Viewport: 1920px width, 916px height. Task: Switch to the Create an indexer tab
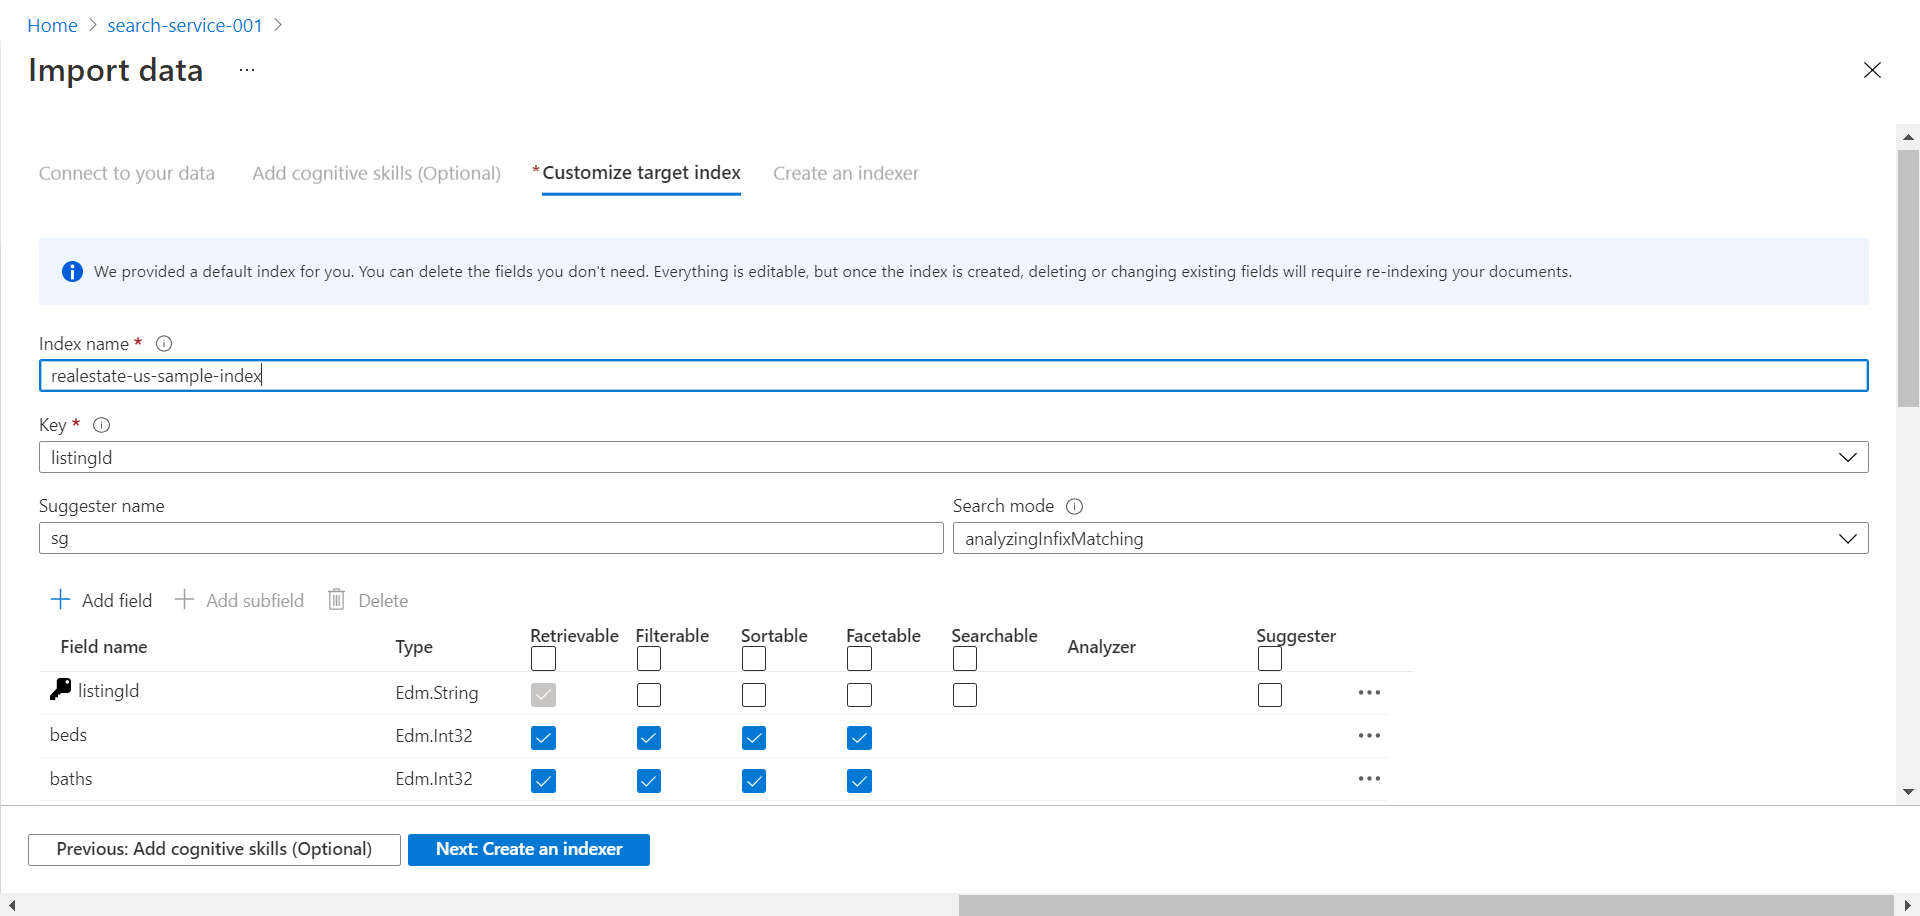coord(845,173)
